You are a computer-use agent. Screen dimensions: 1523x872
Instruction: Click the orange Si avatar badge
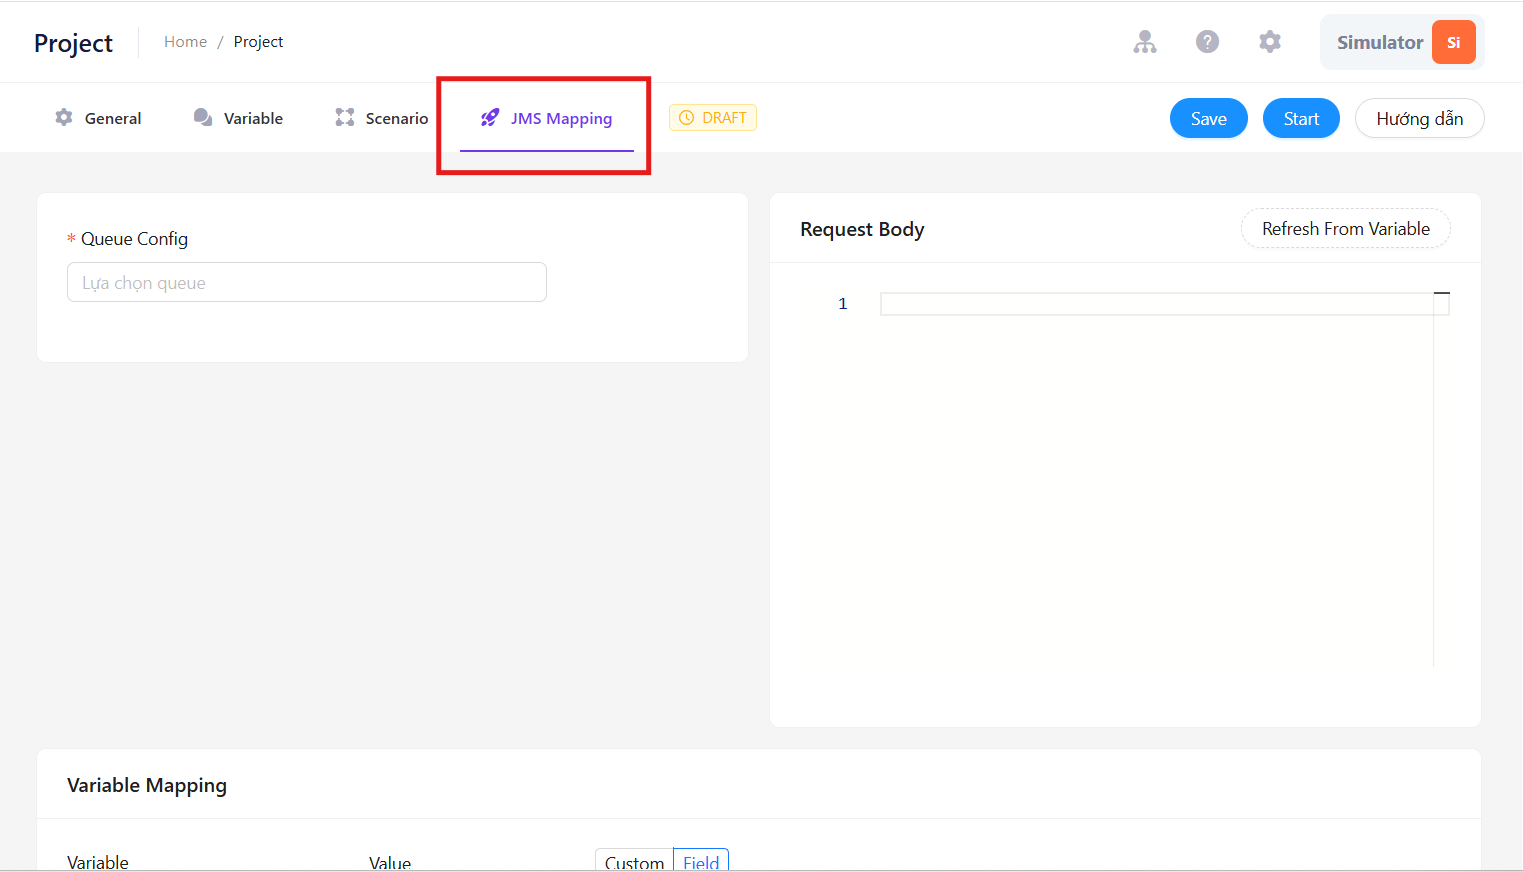(1454, 42)
